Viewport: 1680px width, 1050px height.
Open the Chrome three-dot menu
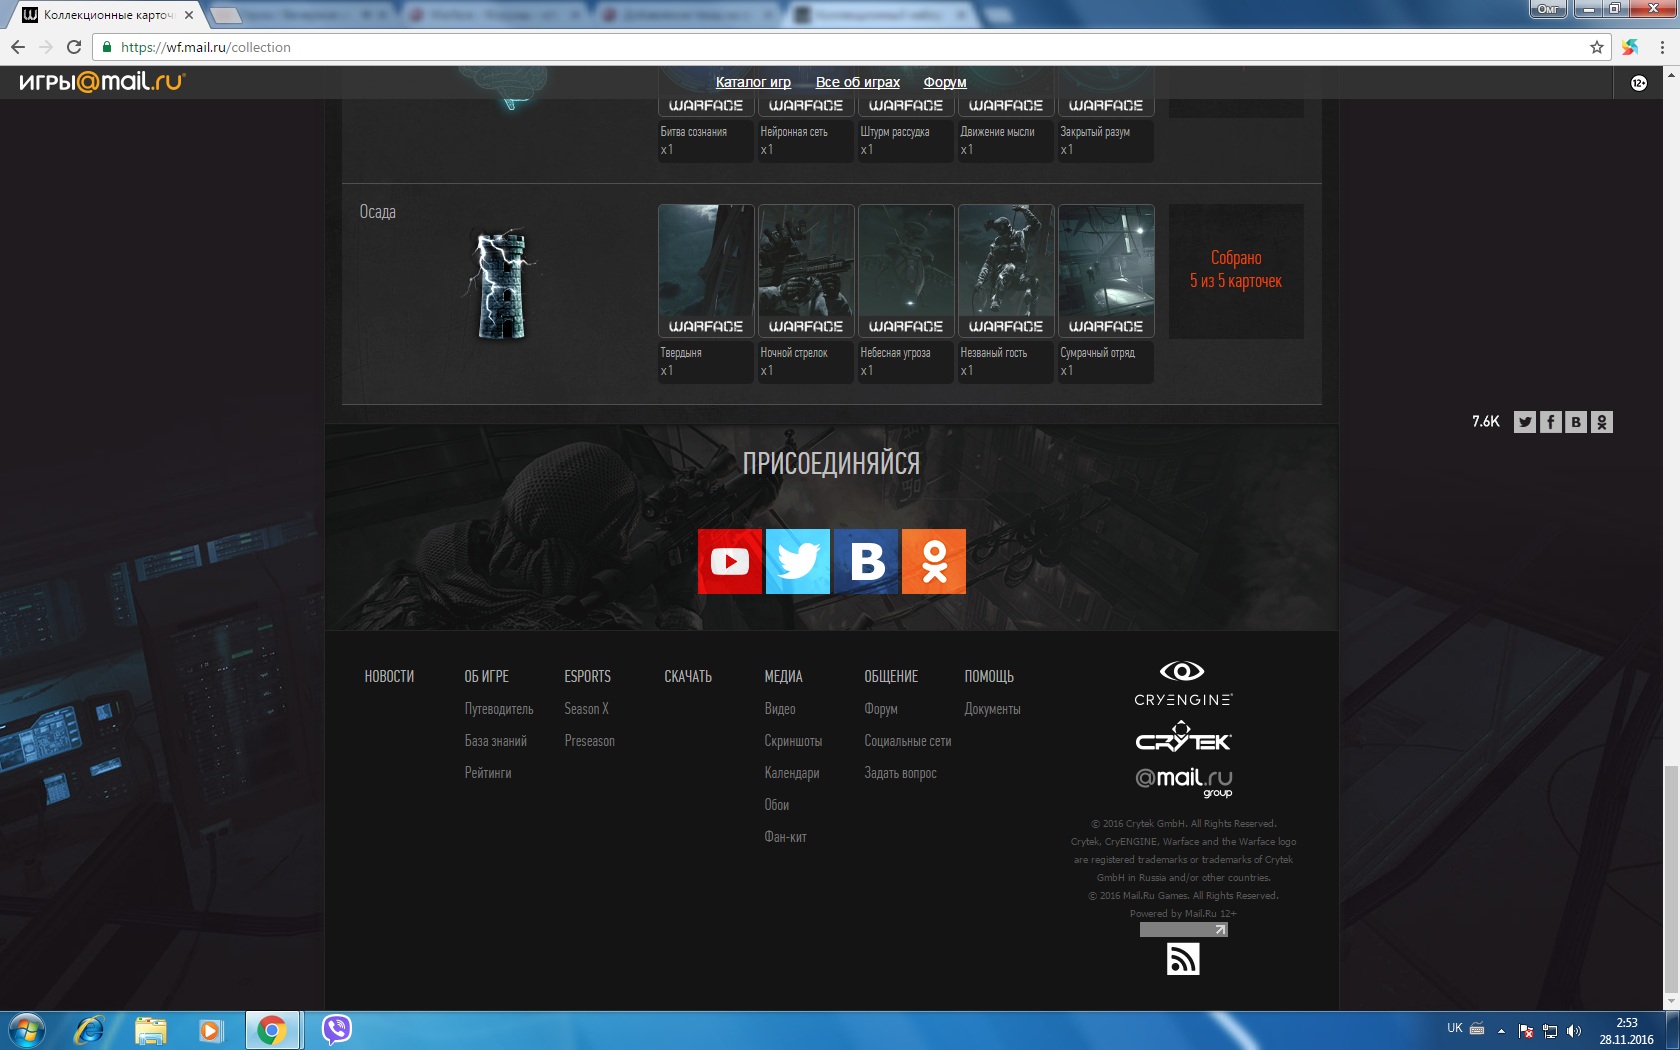1662,47
